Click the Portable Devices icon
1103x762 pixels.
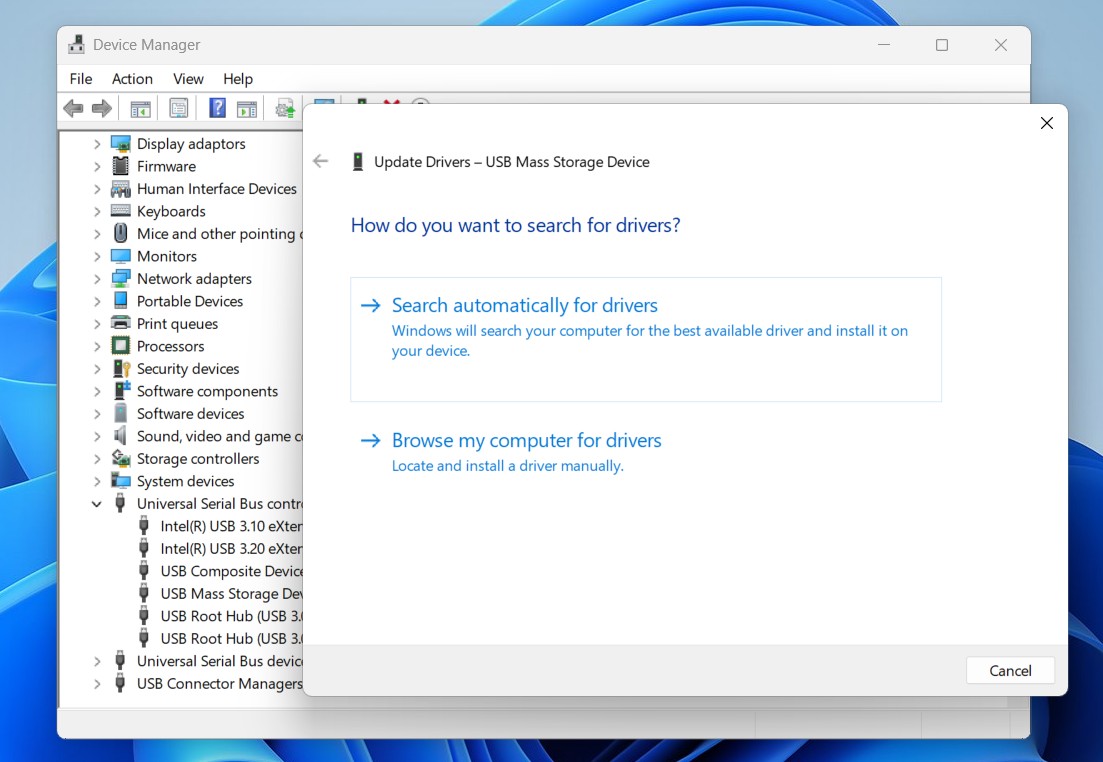[x=121, y=300]
